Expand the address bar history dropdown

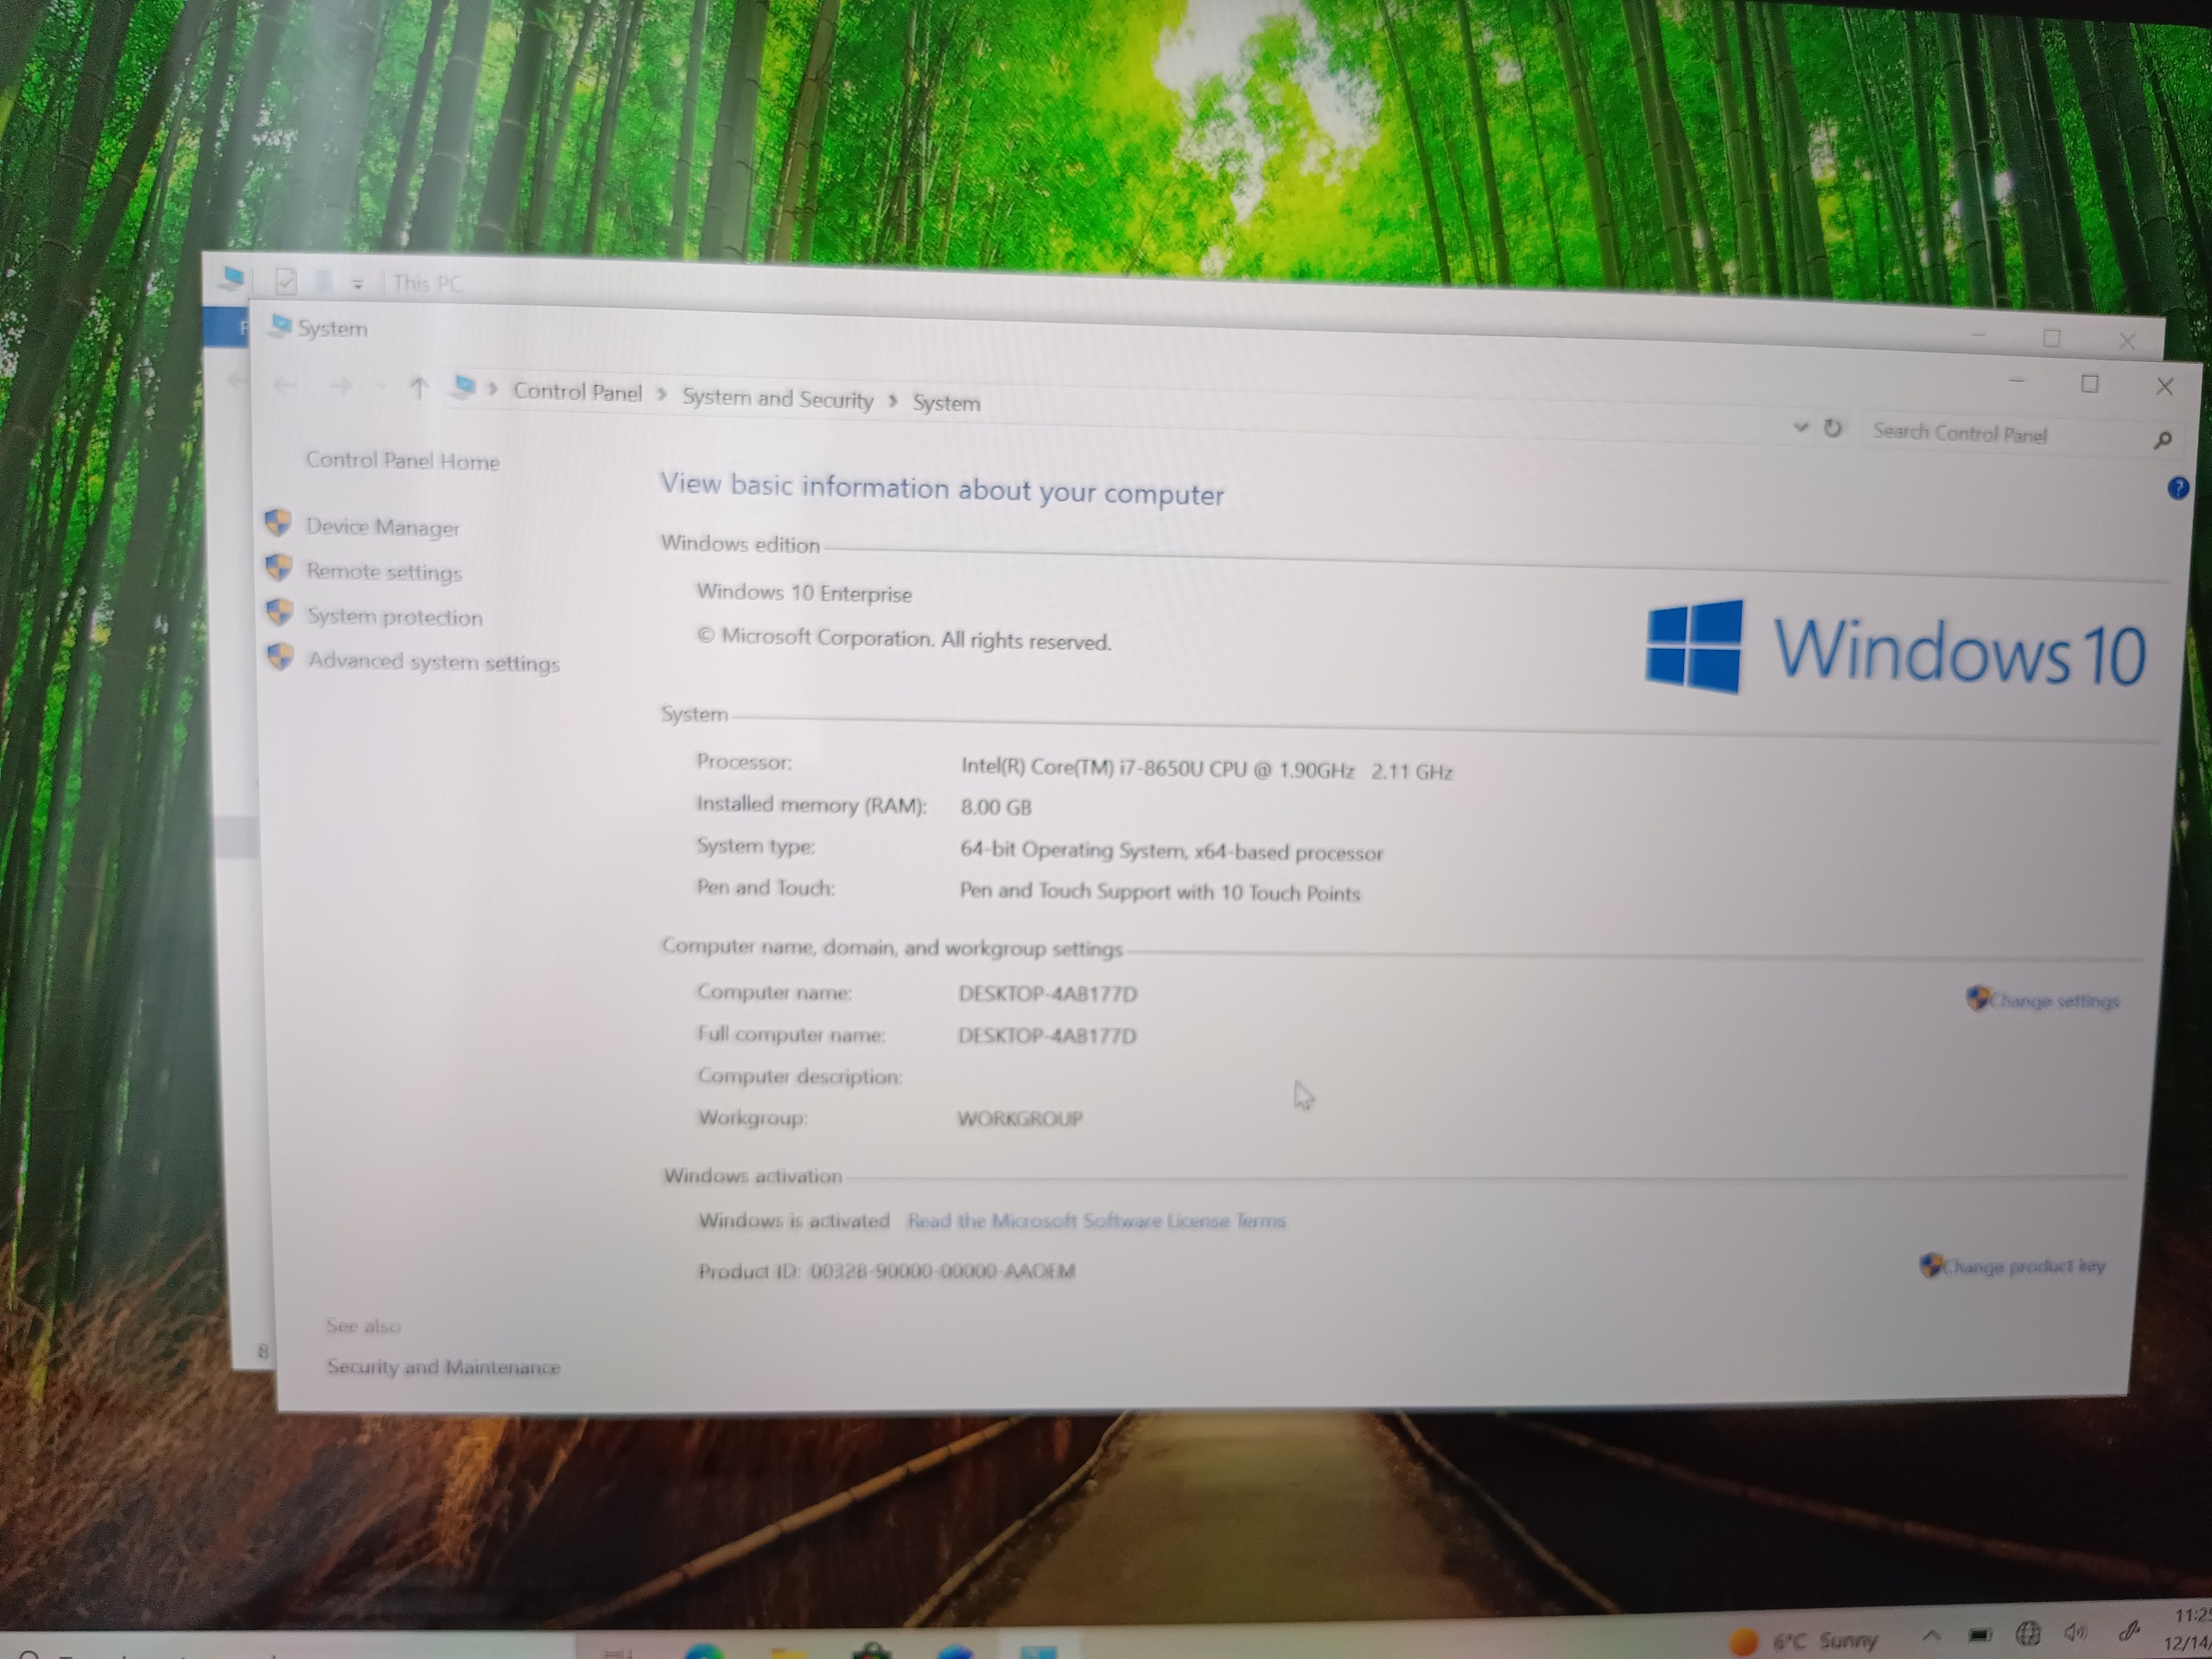click(1800, 427)
